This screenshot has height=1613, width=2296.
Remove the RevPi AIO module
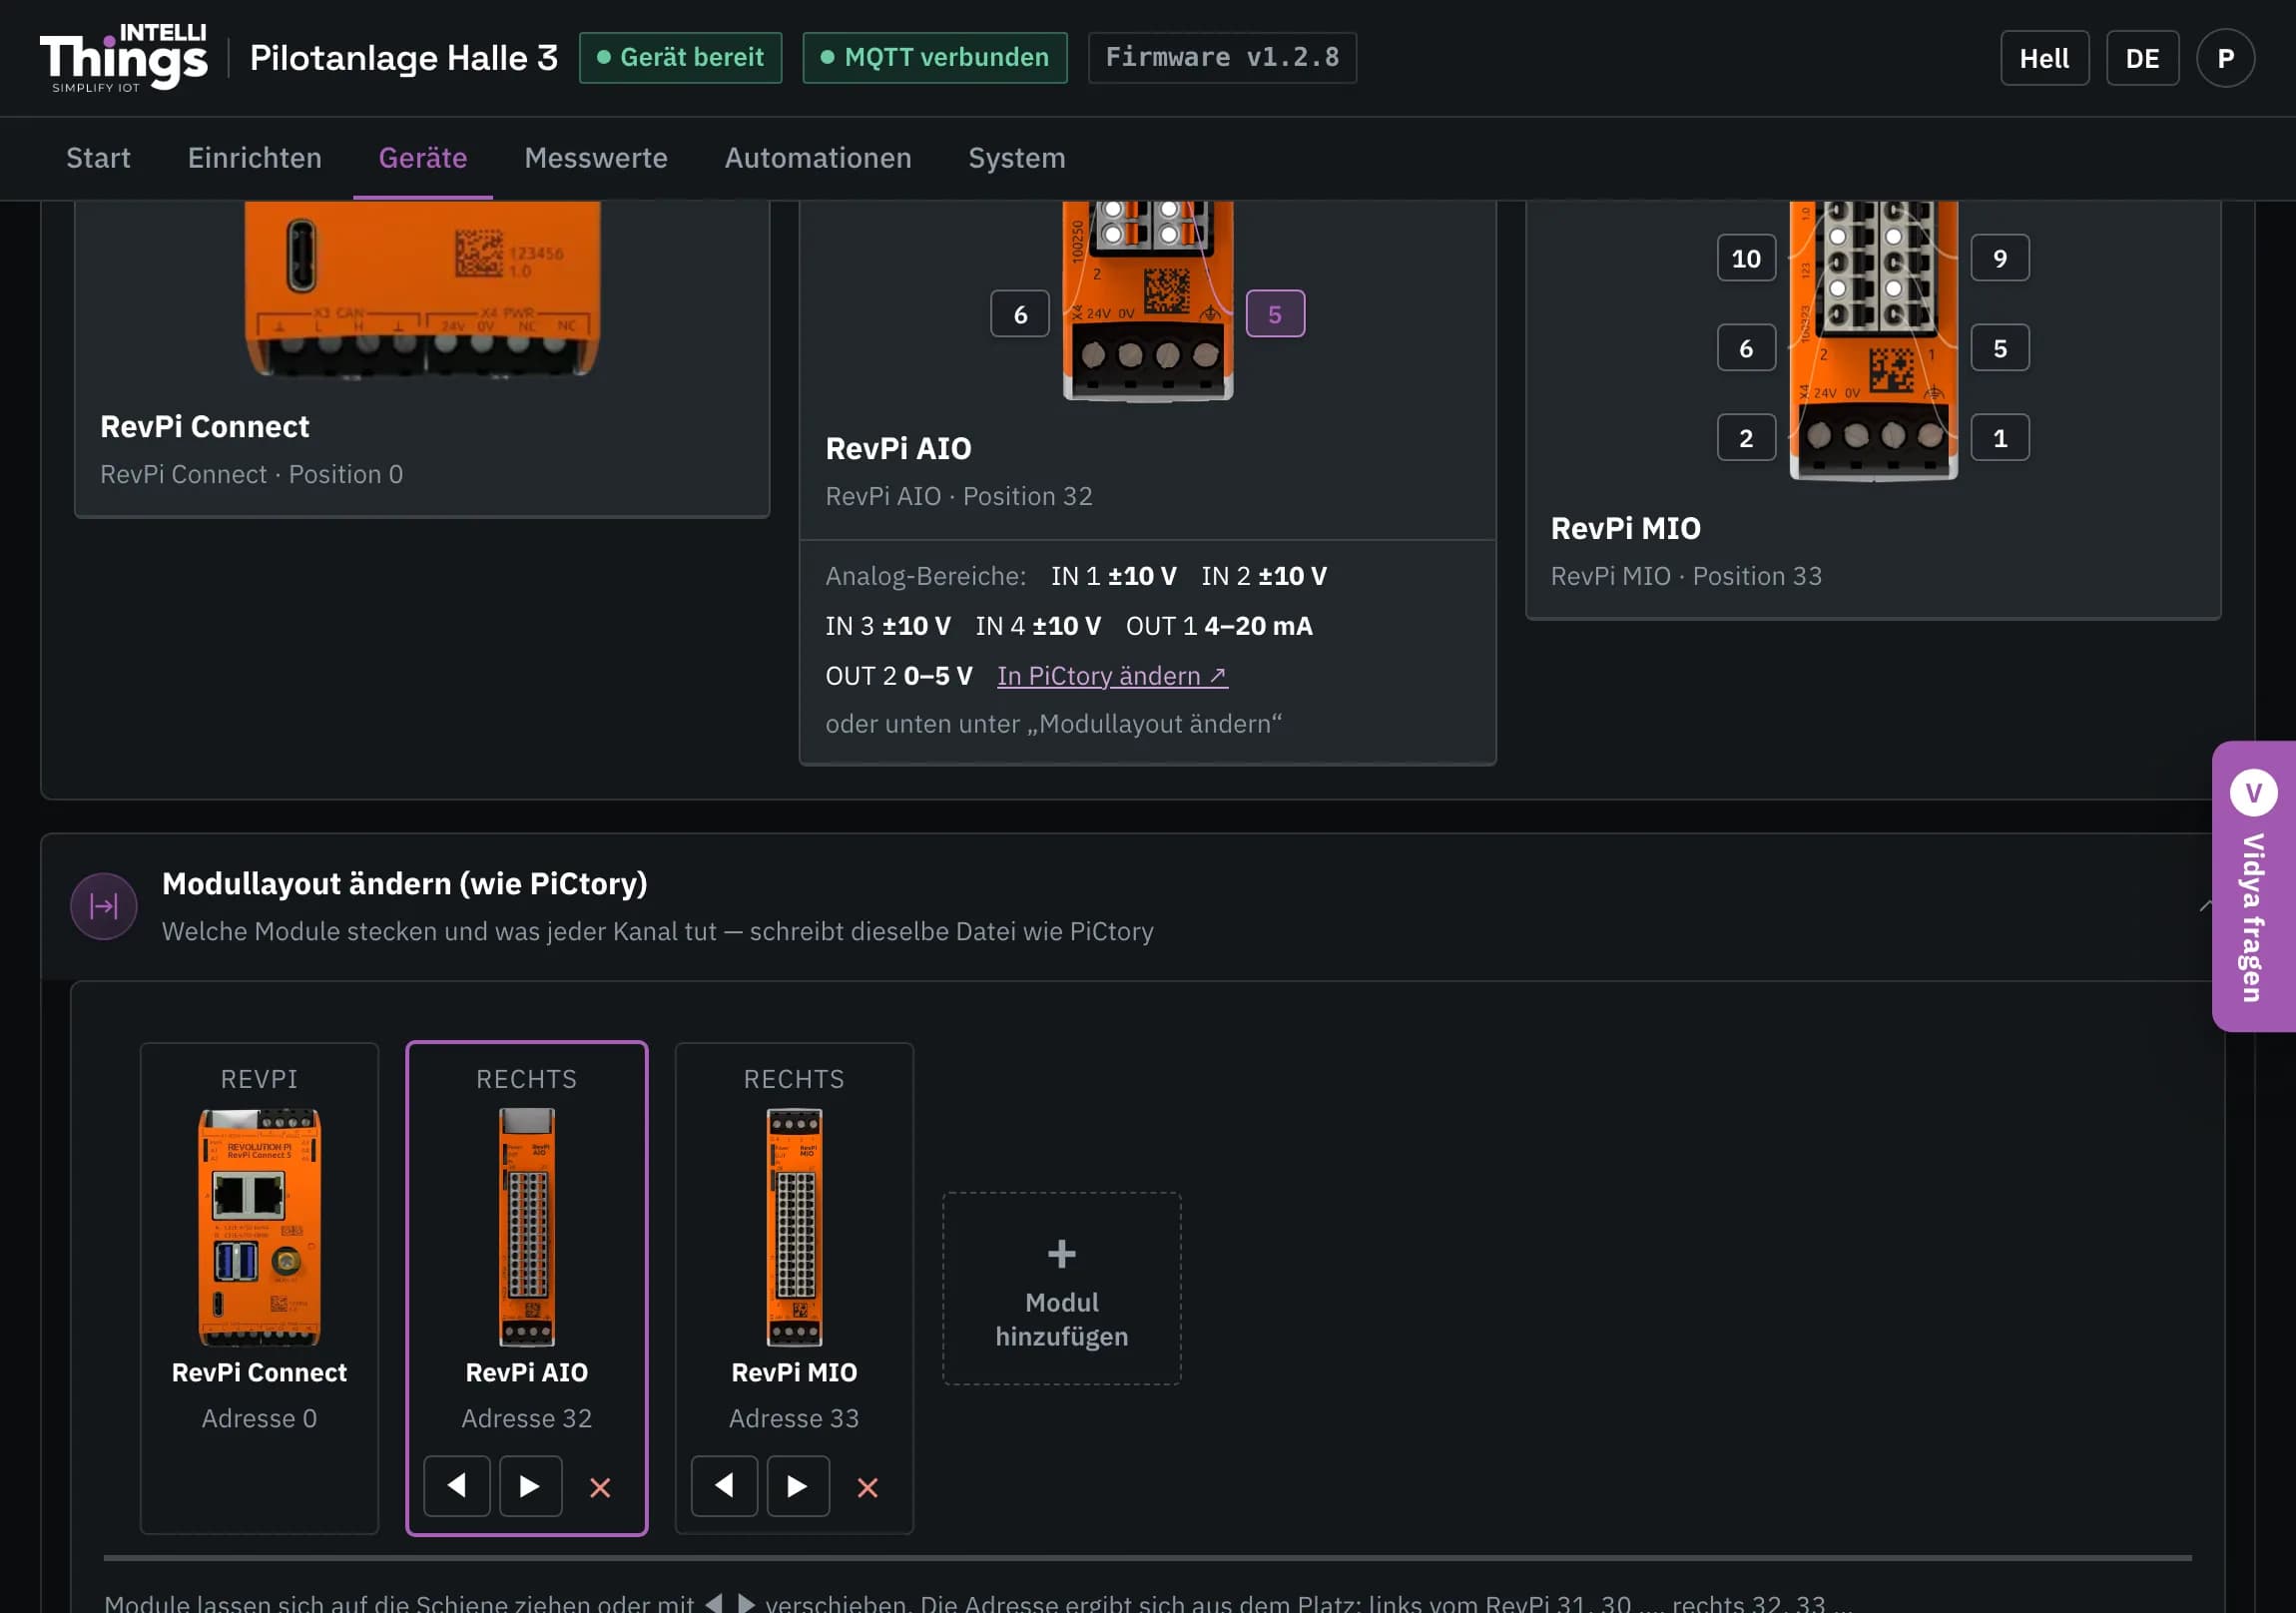[x=600, y=1487]
